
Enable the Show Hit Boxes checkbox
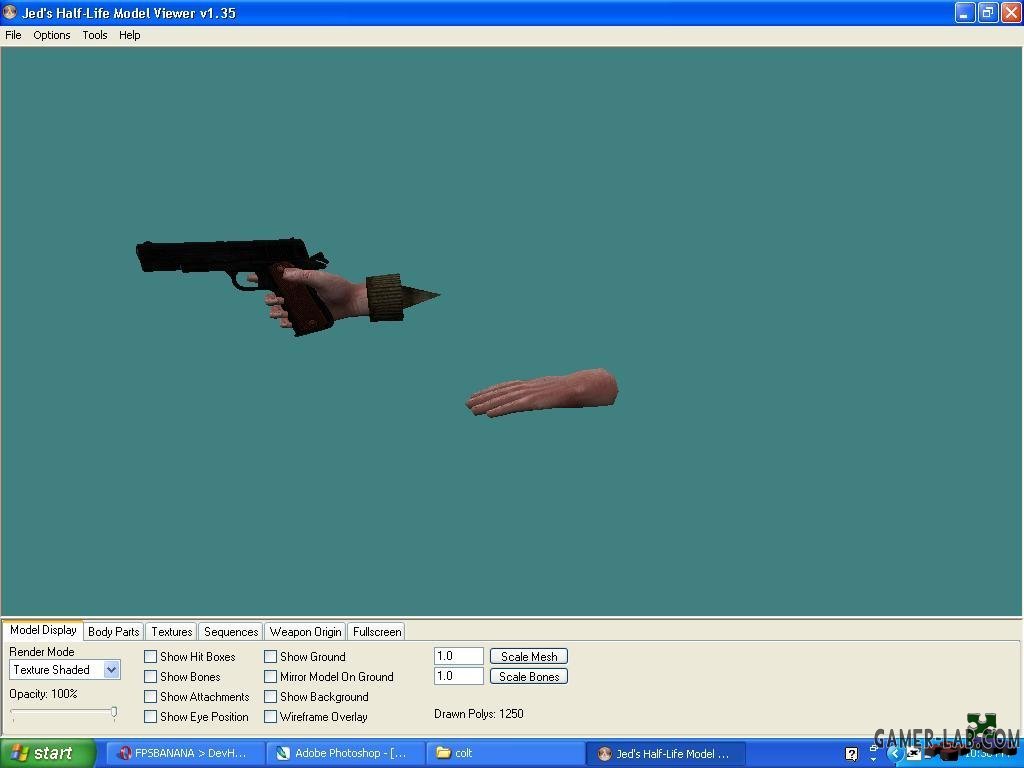[x=151, y=657]
